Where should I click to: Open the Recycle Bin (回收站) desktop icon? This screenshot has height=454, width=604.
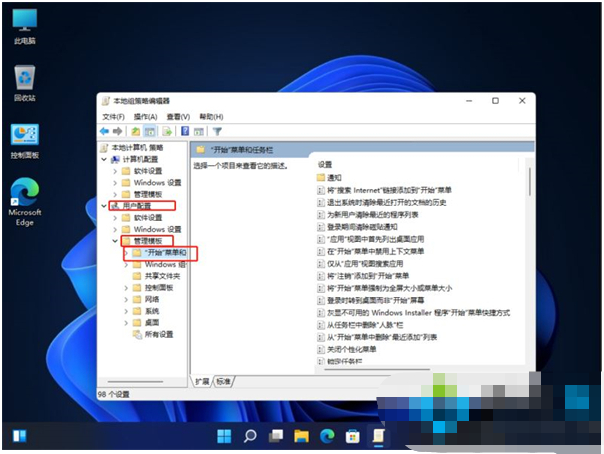(x=25, y=80)
